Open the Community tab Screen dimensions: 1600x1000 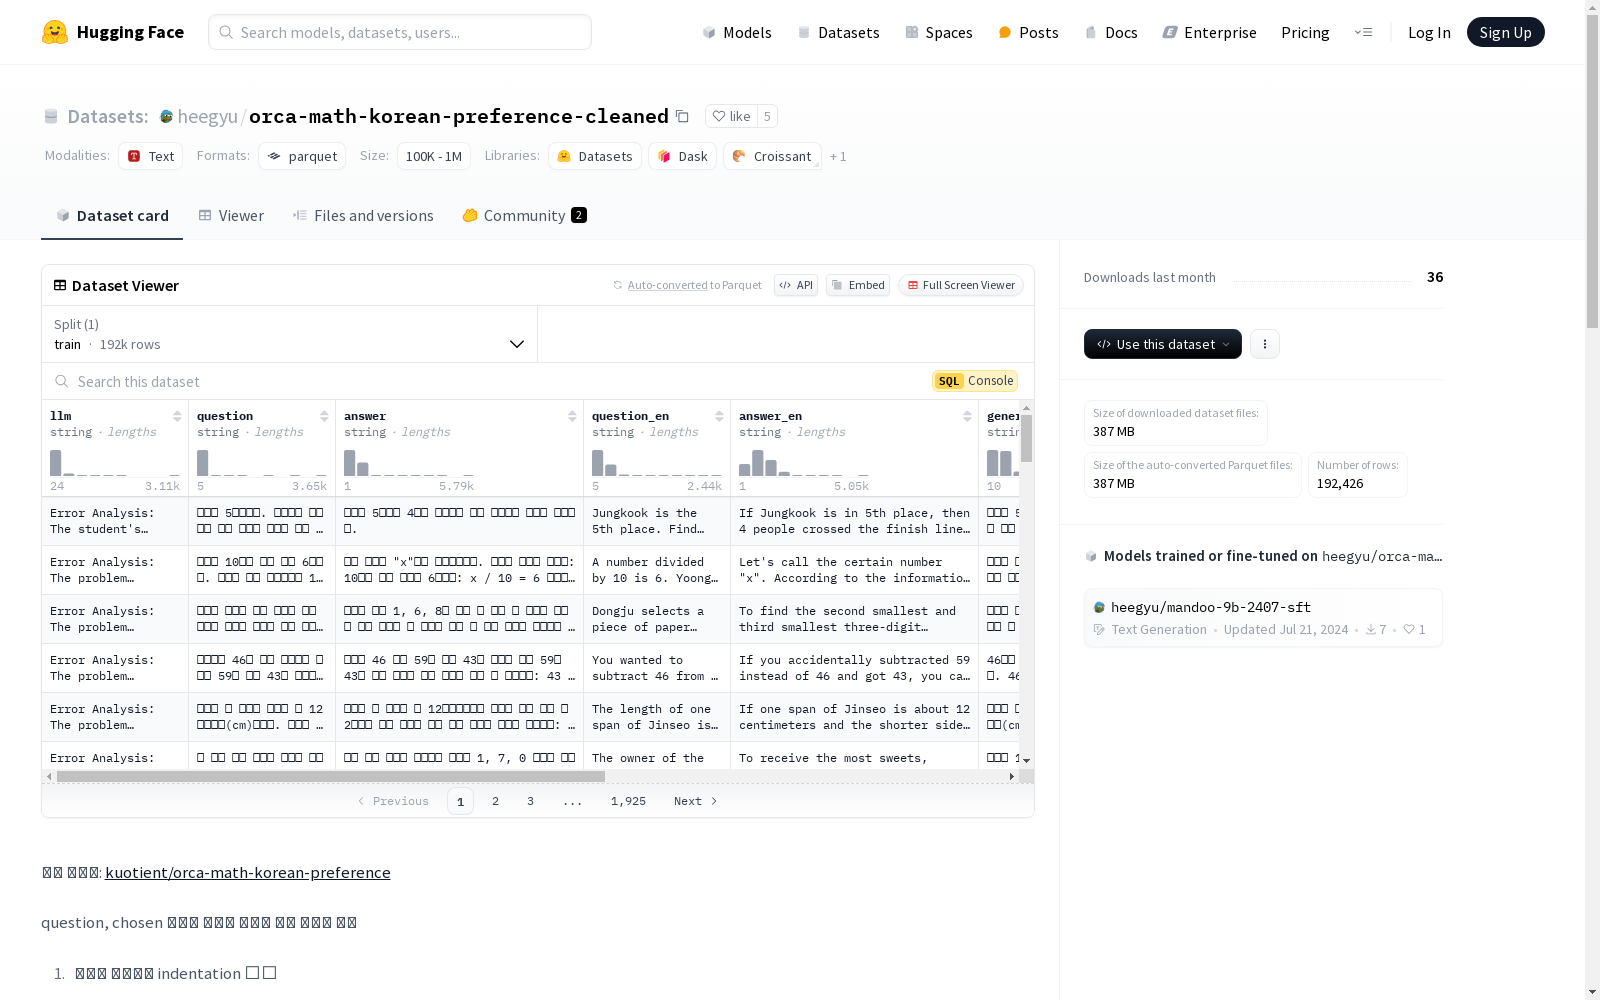[x=524, y=215]
